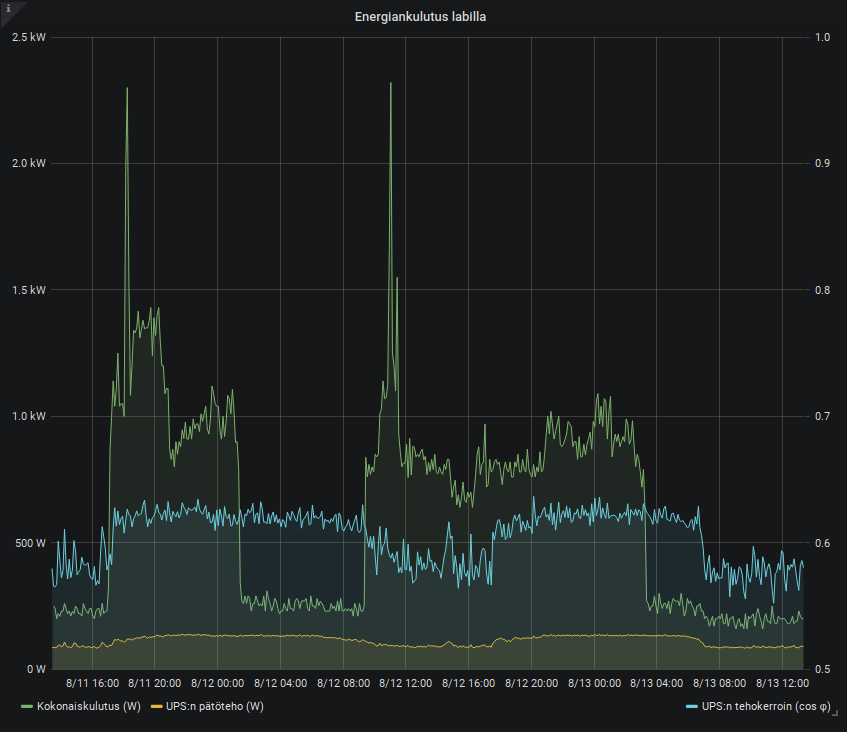The width and height of the screenshot is (847, 732).
Task: Click the '8/12 04:00' time axis label
Action: coord(280,683)
